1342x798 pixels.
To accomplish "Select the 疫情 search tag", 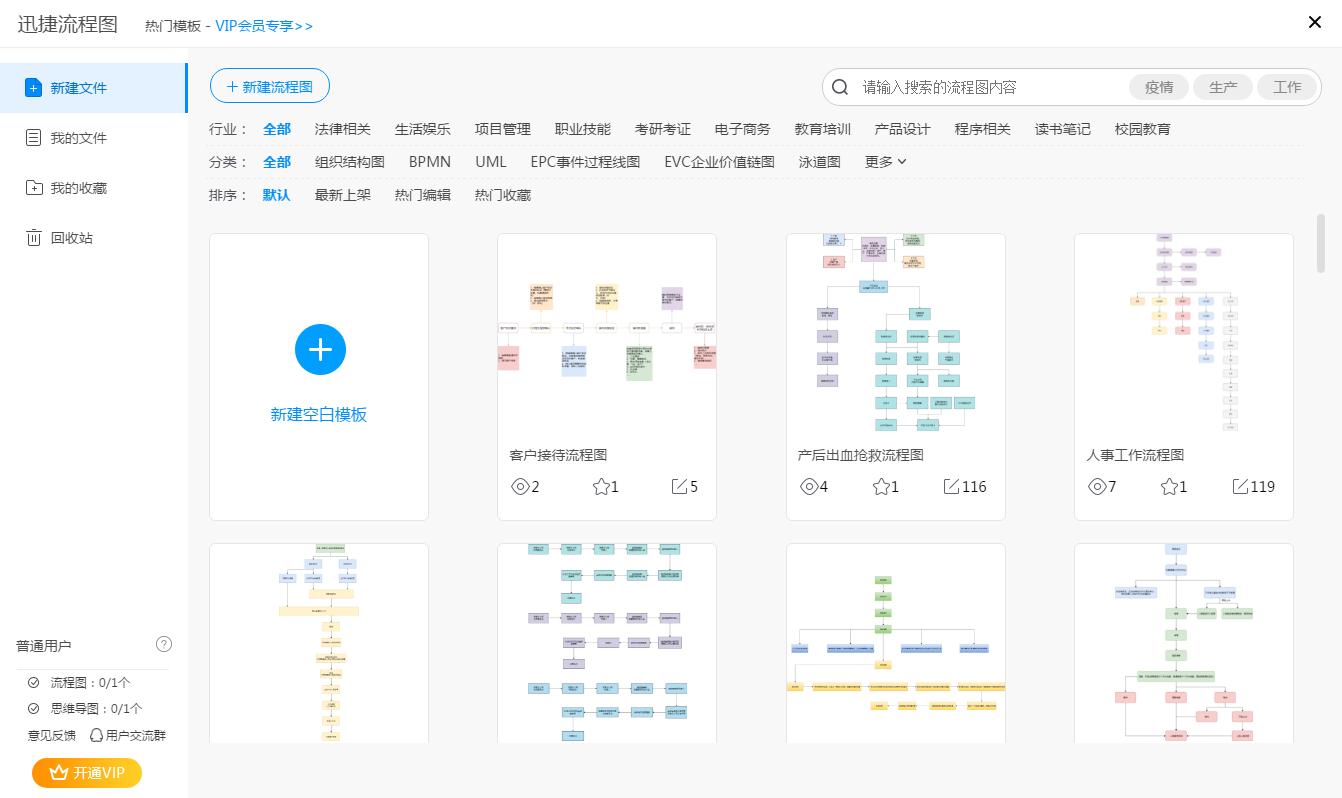I will (1159, 87).
